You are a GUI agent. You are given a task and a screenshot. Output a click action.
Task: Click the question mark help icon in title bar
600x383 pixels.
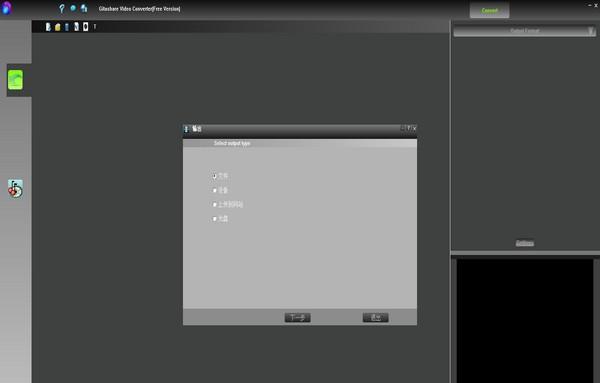click(x=62, y=8)
